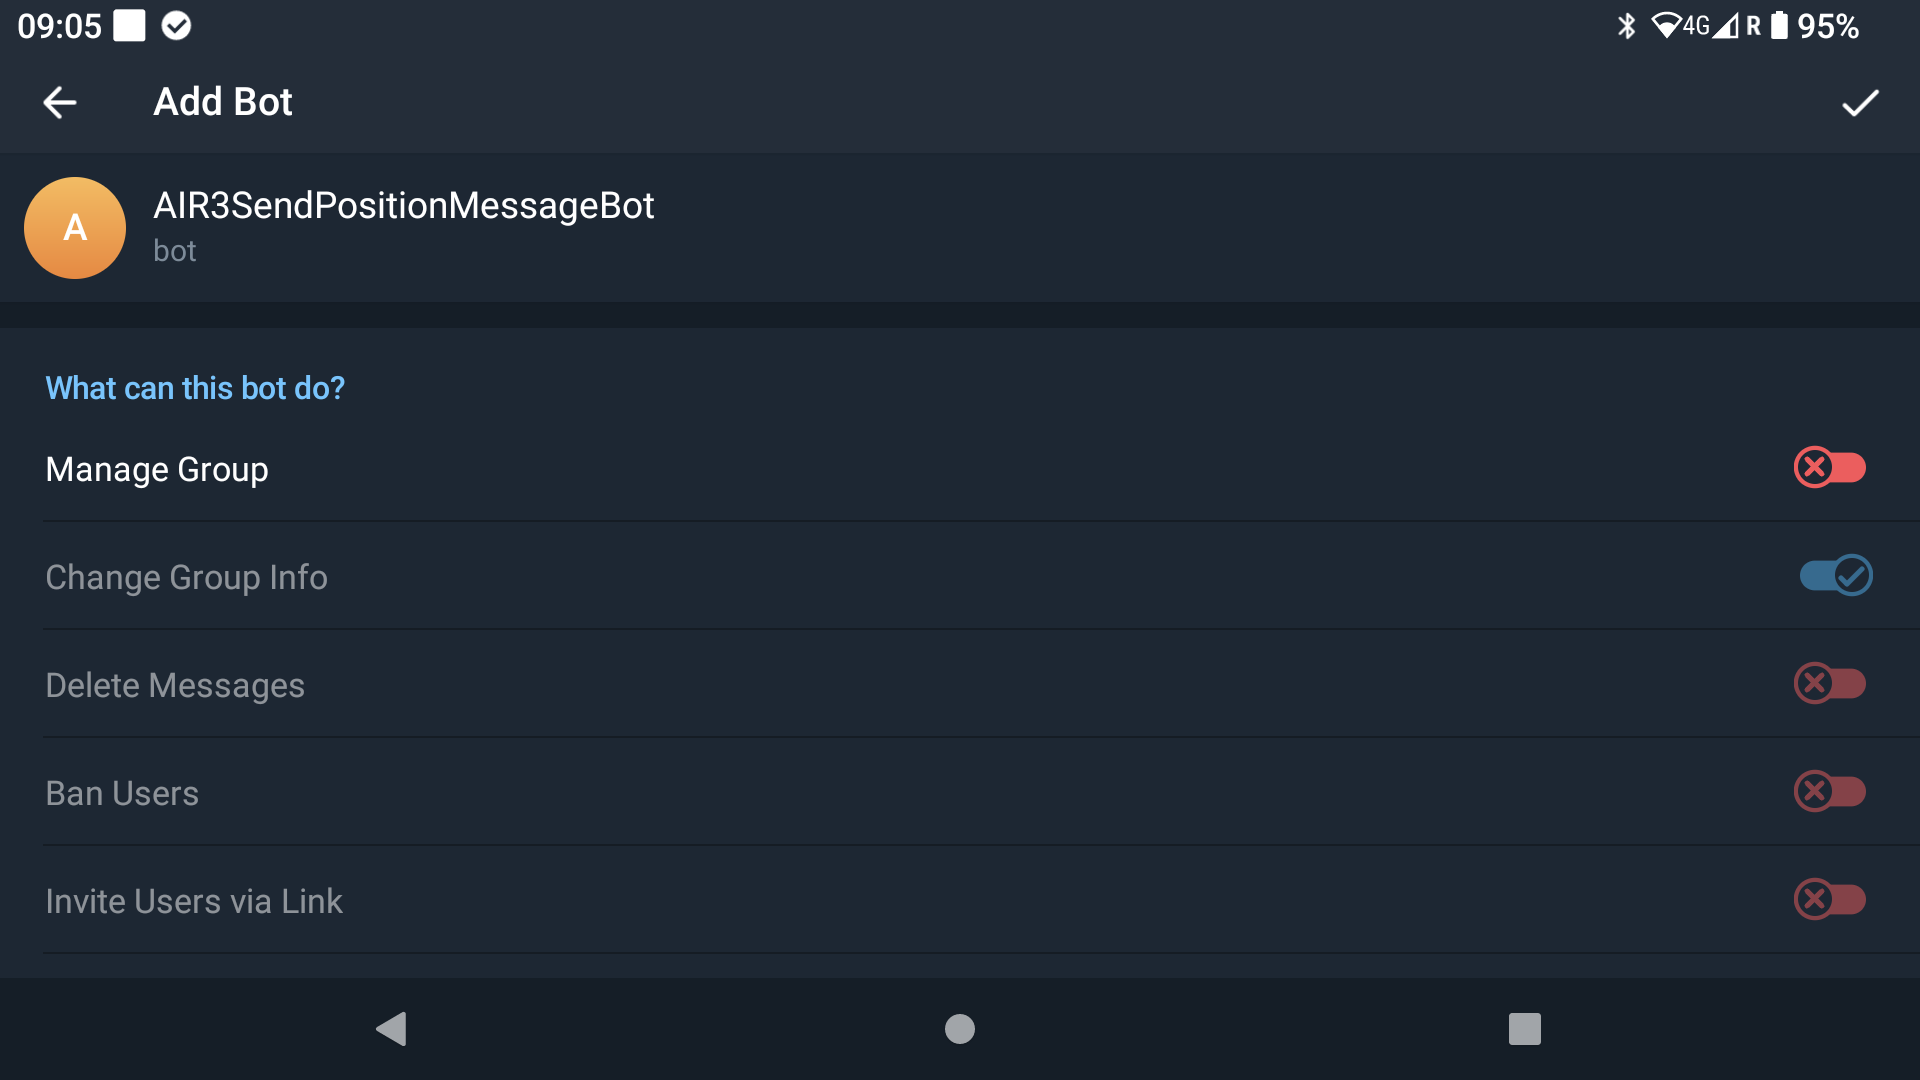Tap the Ban Users label
Screen dimensions: 1920x1080
[x=122, y=793]
